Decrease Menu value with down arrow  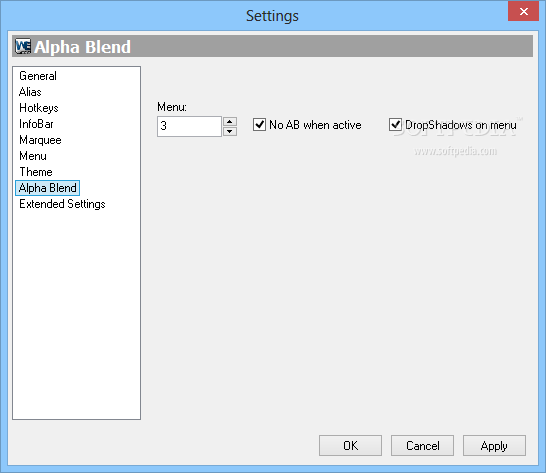click(x=229, y=131)
